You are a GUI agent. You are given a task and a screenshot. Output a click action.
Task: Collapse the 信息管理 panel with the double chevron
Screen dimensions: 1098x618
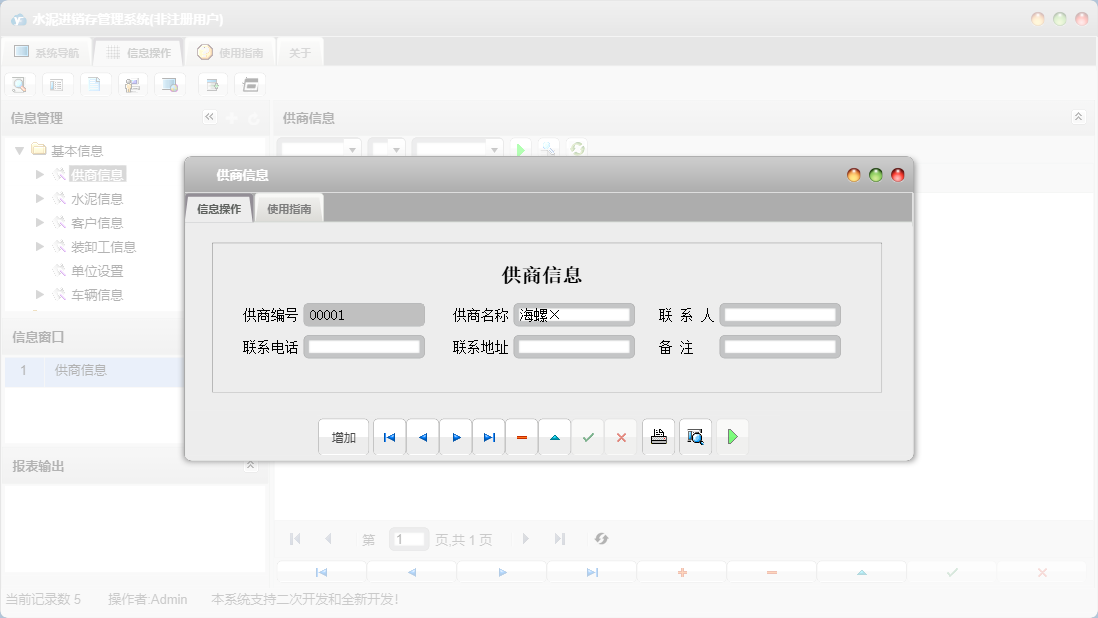(210, 116)
